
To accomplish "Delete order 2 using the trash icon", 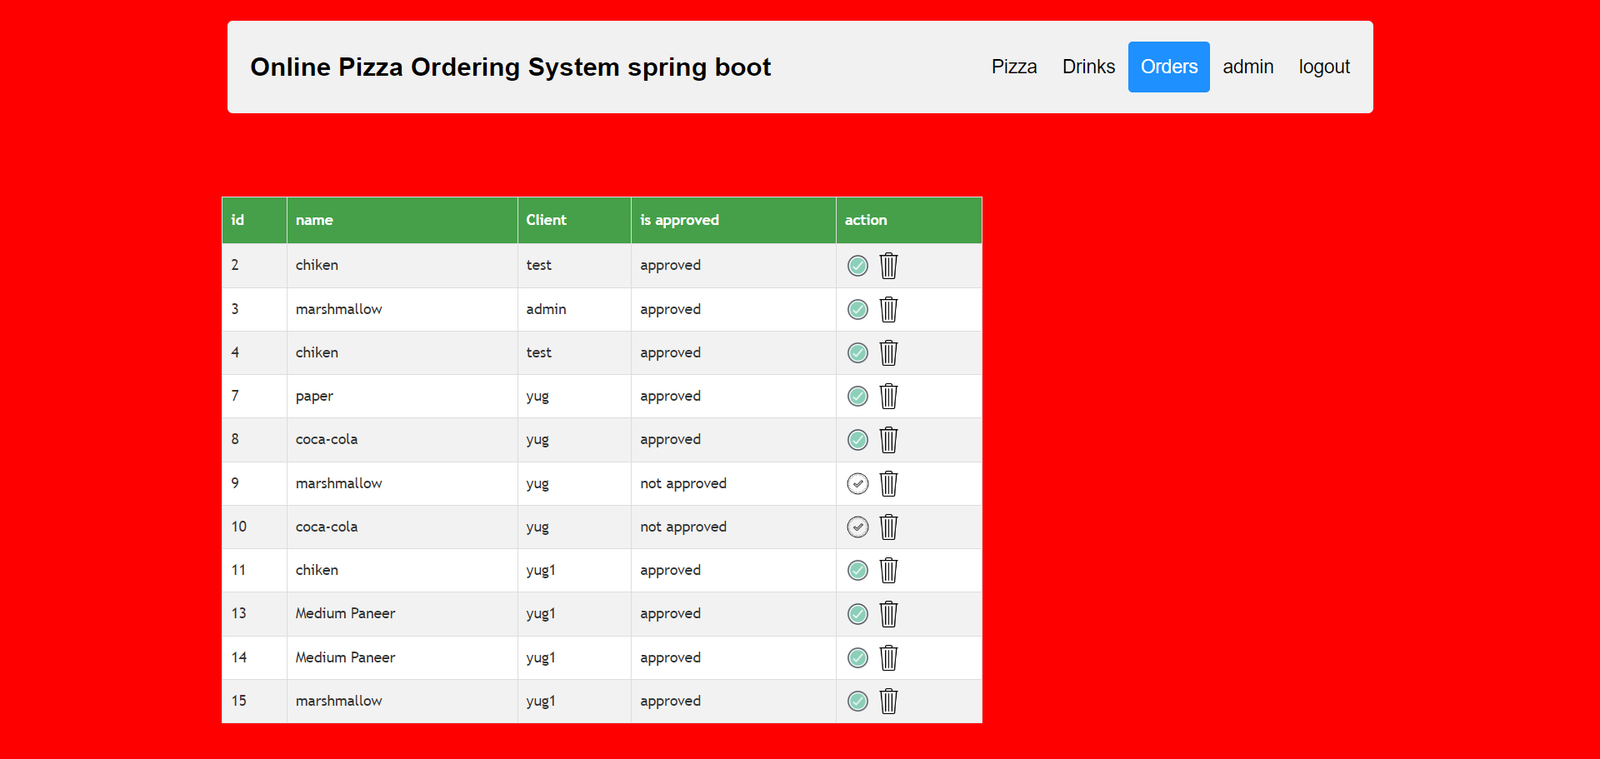I will pyautogui.click(x=888, y=266).
